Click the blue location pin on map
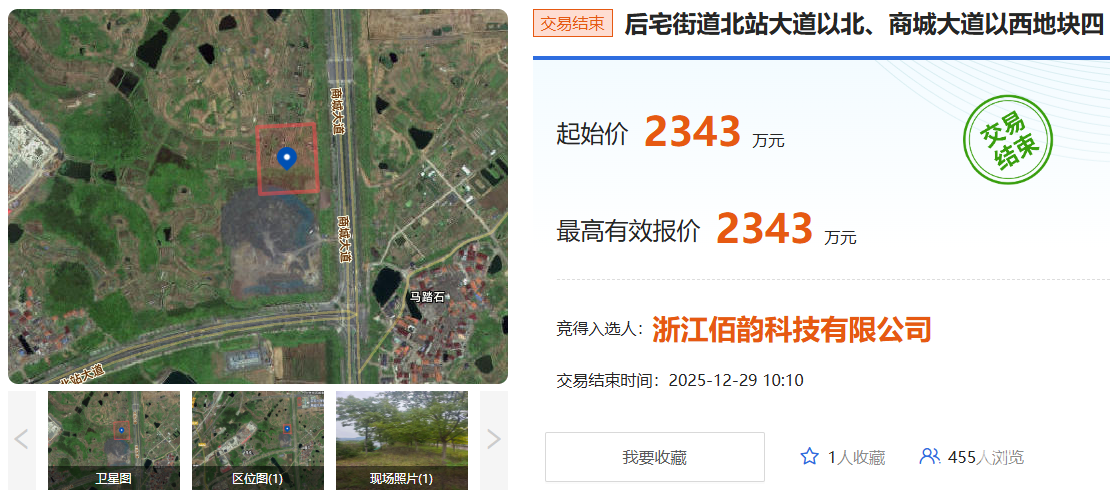 coord(286,159)
